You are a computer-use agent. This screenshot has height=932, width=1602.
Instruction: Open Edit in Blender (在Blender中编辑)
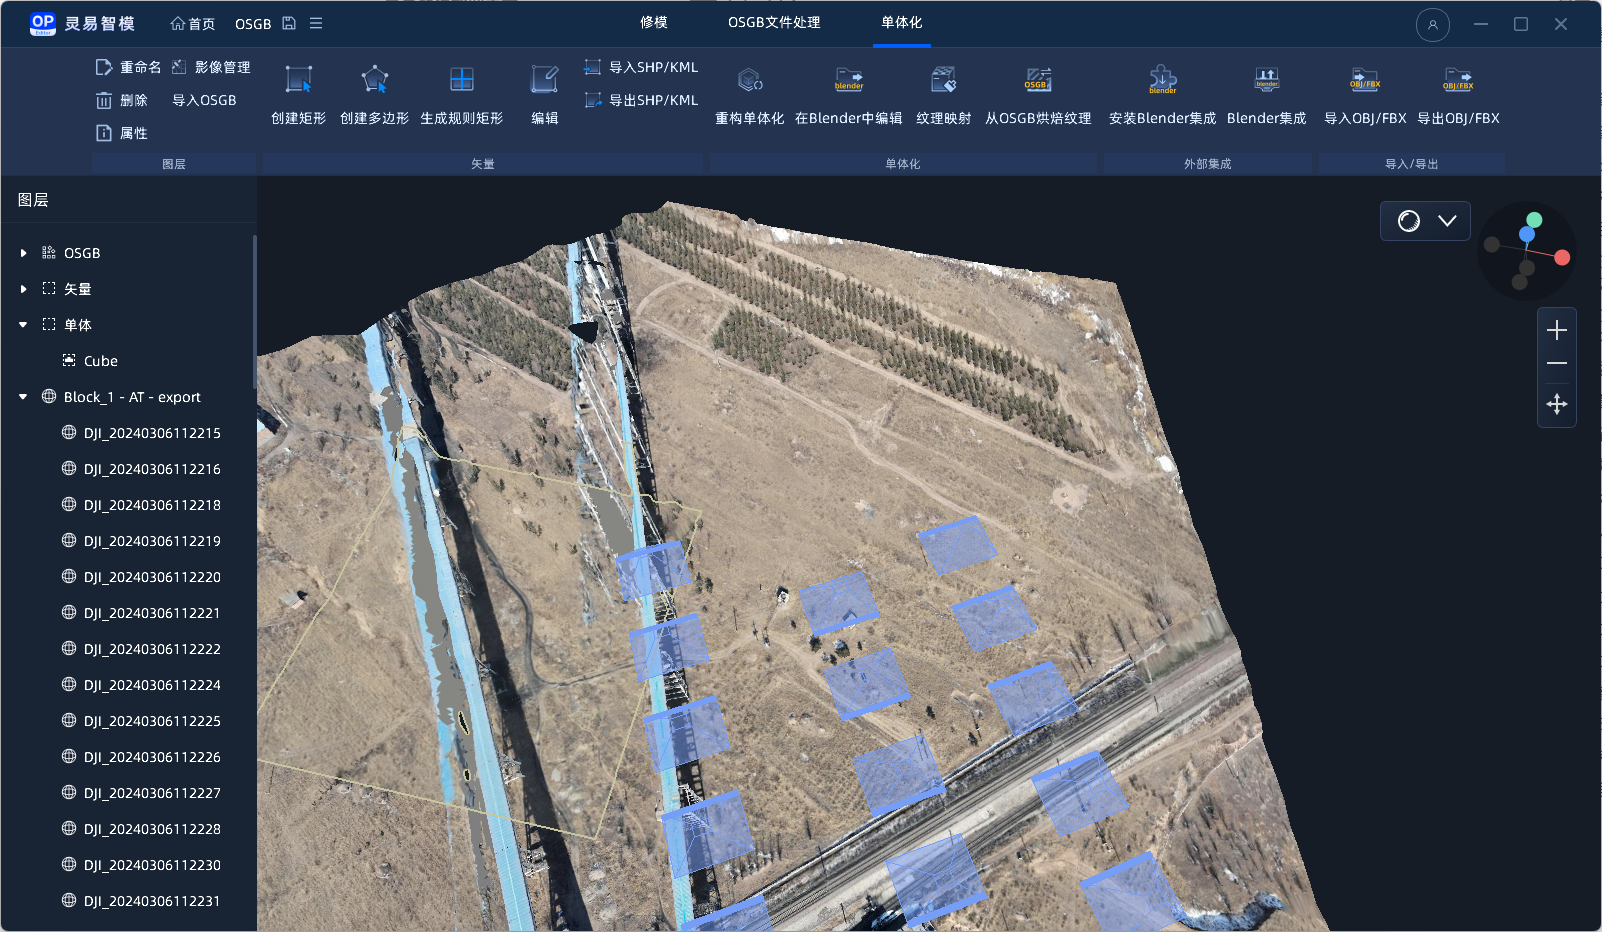(848, 80)
